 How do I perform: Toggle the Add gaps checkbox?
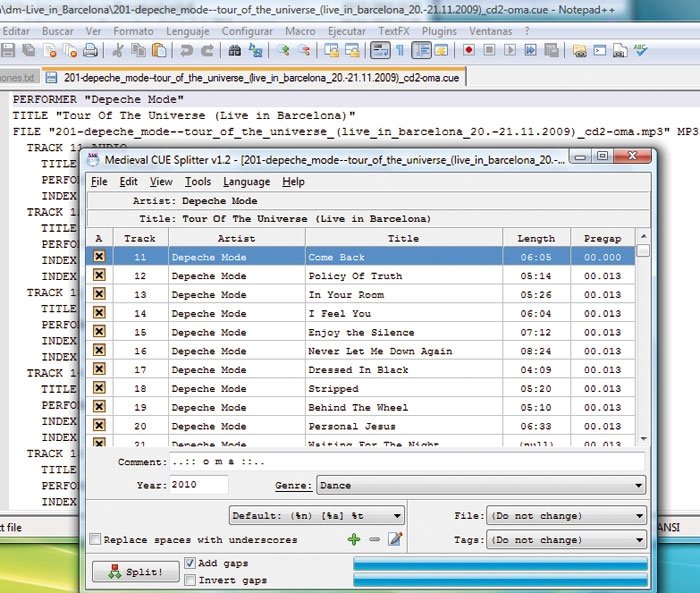click(190, 563)
